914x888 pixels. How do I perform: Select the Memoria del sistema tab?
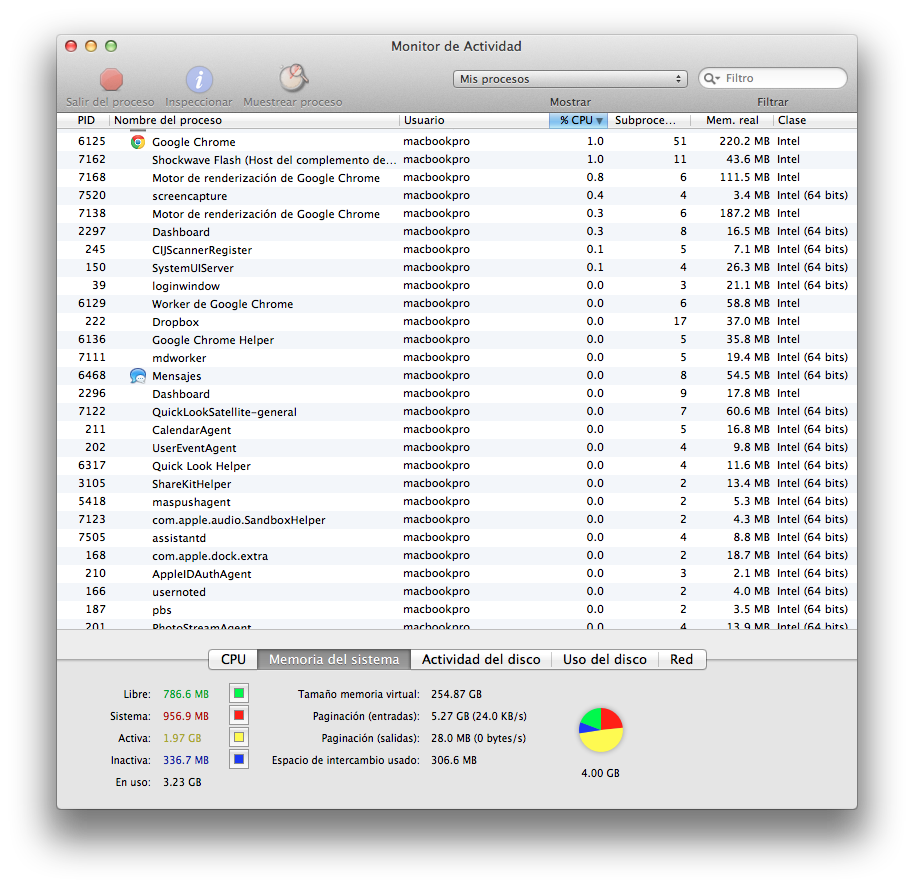pyautogui.click(x=334, y=659)
